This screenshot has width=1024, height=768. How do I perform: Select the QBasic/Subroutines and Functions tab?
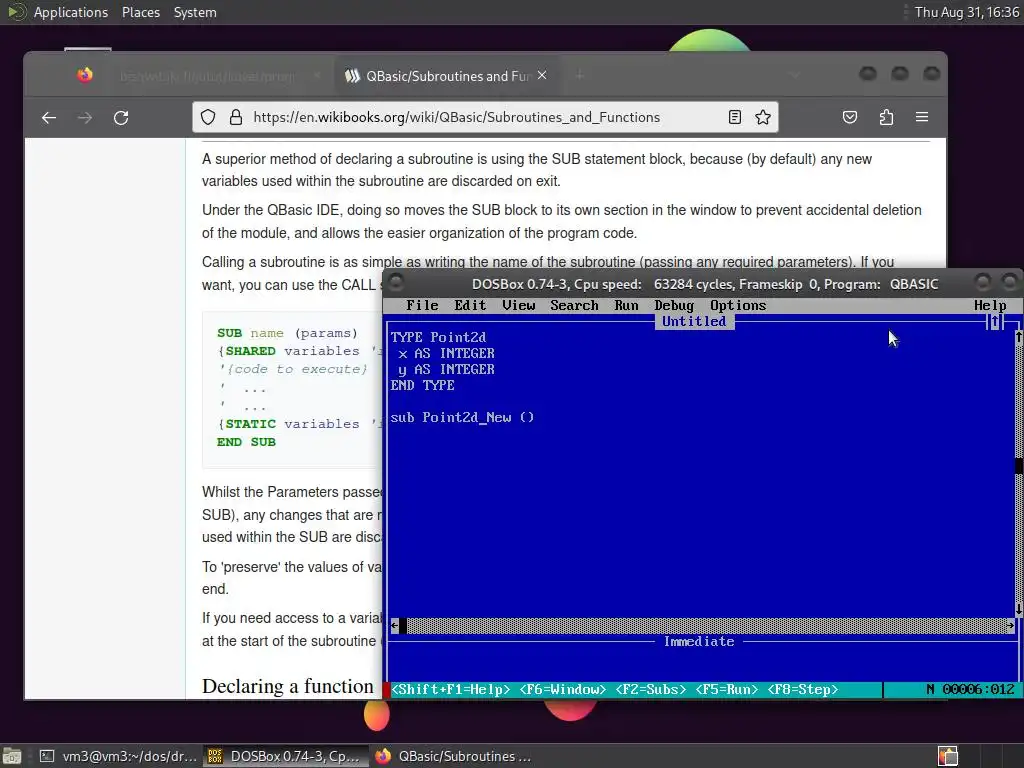pyautogui.click(x=446, y=76)
